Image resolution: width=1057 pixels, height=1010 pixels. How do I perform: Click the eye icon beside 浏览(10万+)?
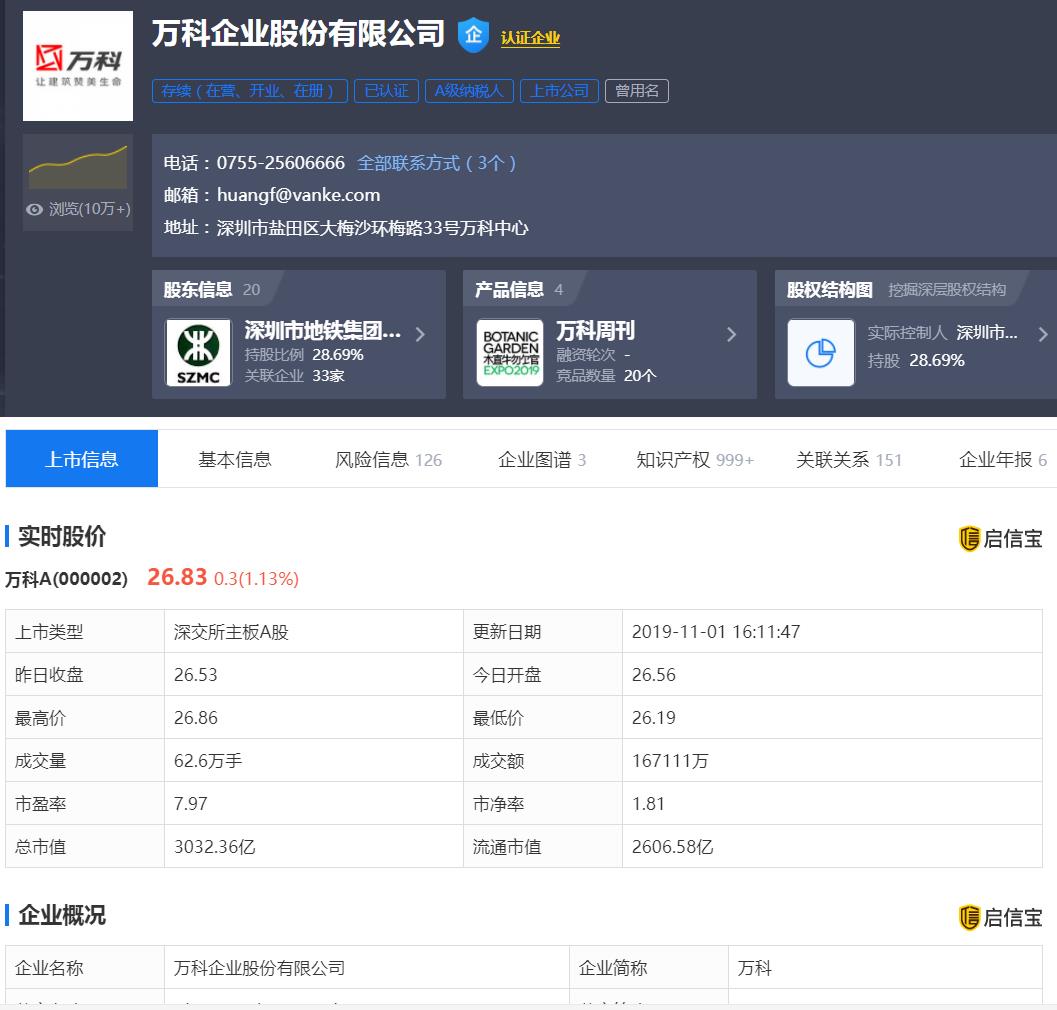point(35,209)
